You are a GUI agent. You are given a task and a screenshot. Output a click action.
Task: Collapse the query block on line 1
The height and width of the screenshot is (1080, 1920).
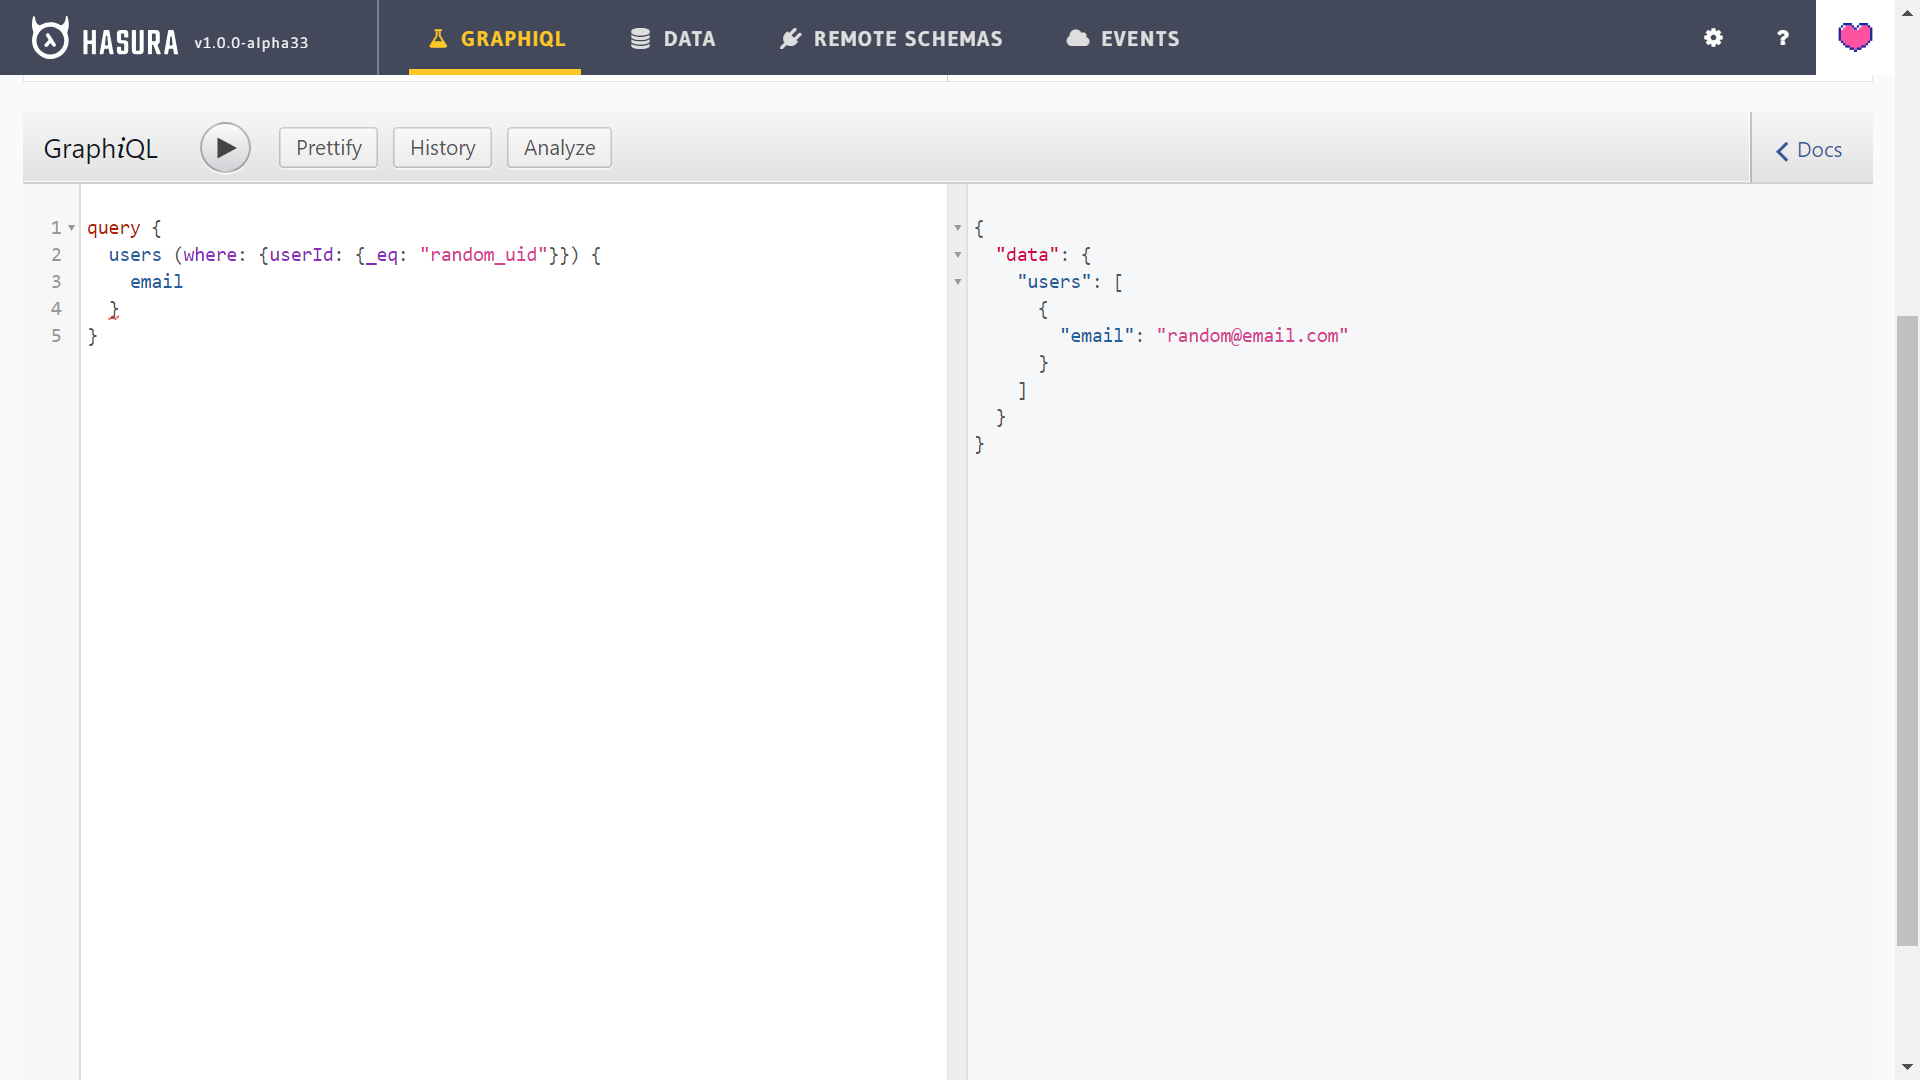click(72, 228)
